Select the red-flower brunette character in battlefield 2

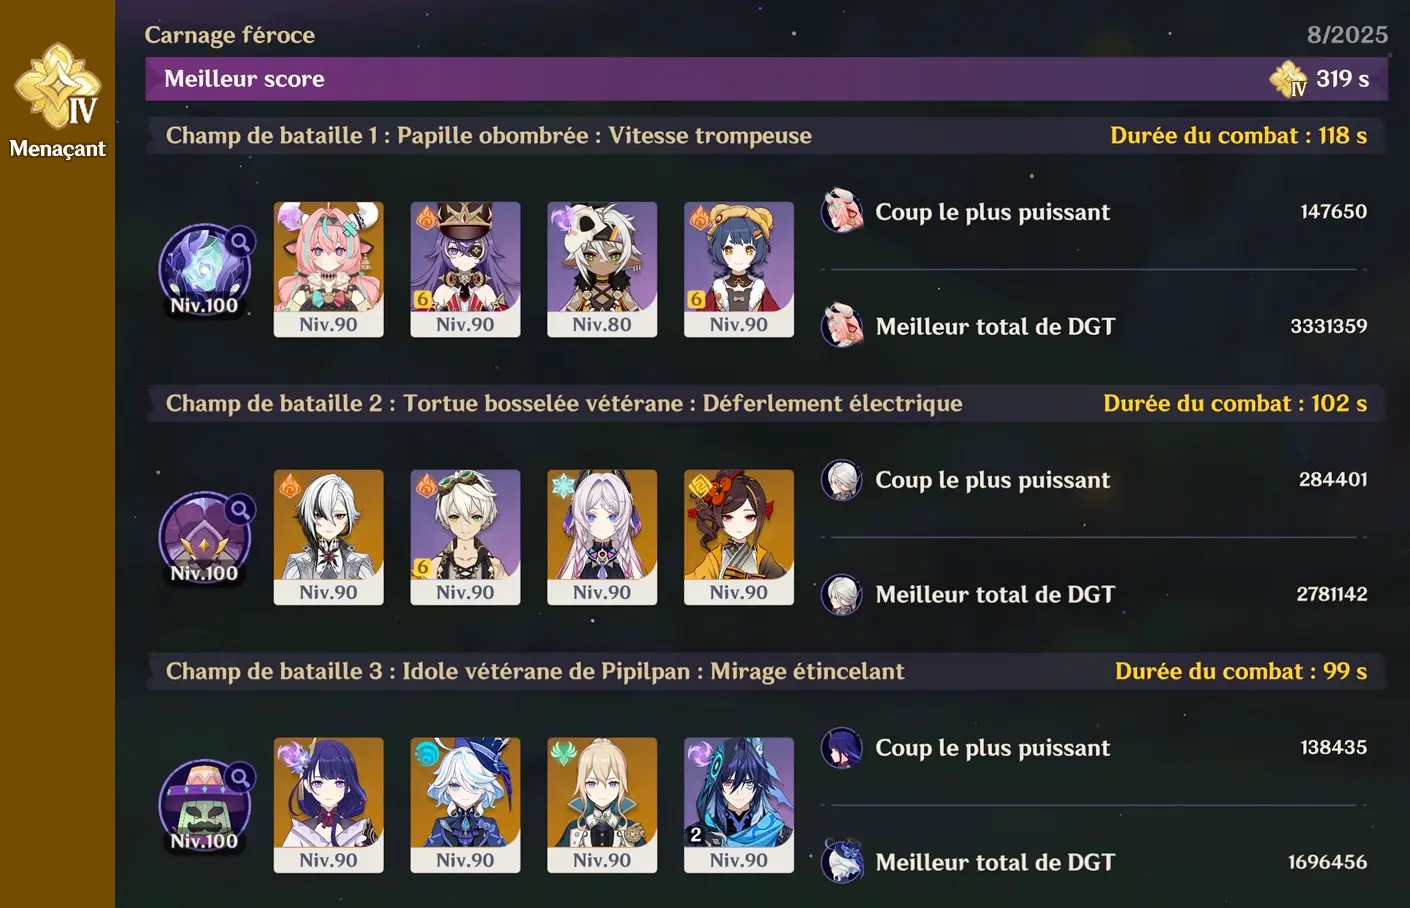739,537
